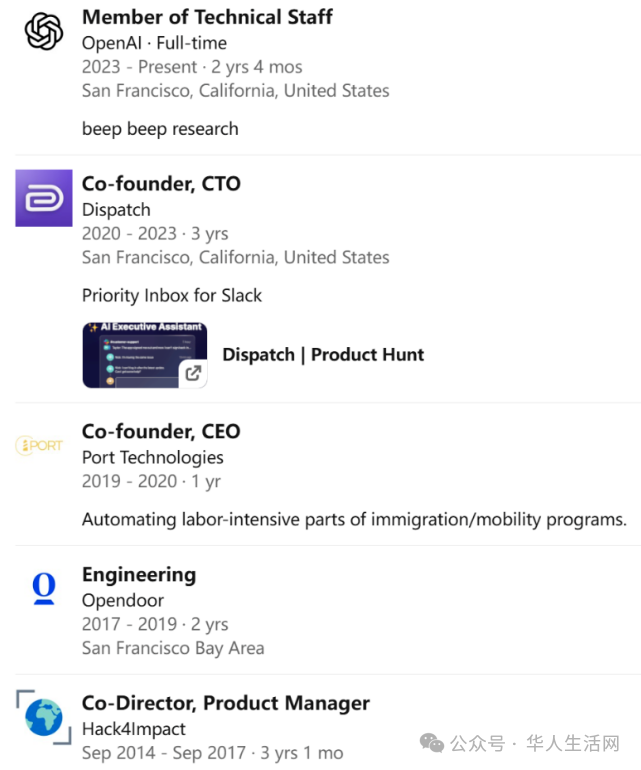The image size is (641, 770).
Task: Select the Engineering job title
Action: pyautogui.click(x=139, y=575)
